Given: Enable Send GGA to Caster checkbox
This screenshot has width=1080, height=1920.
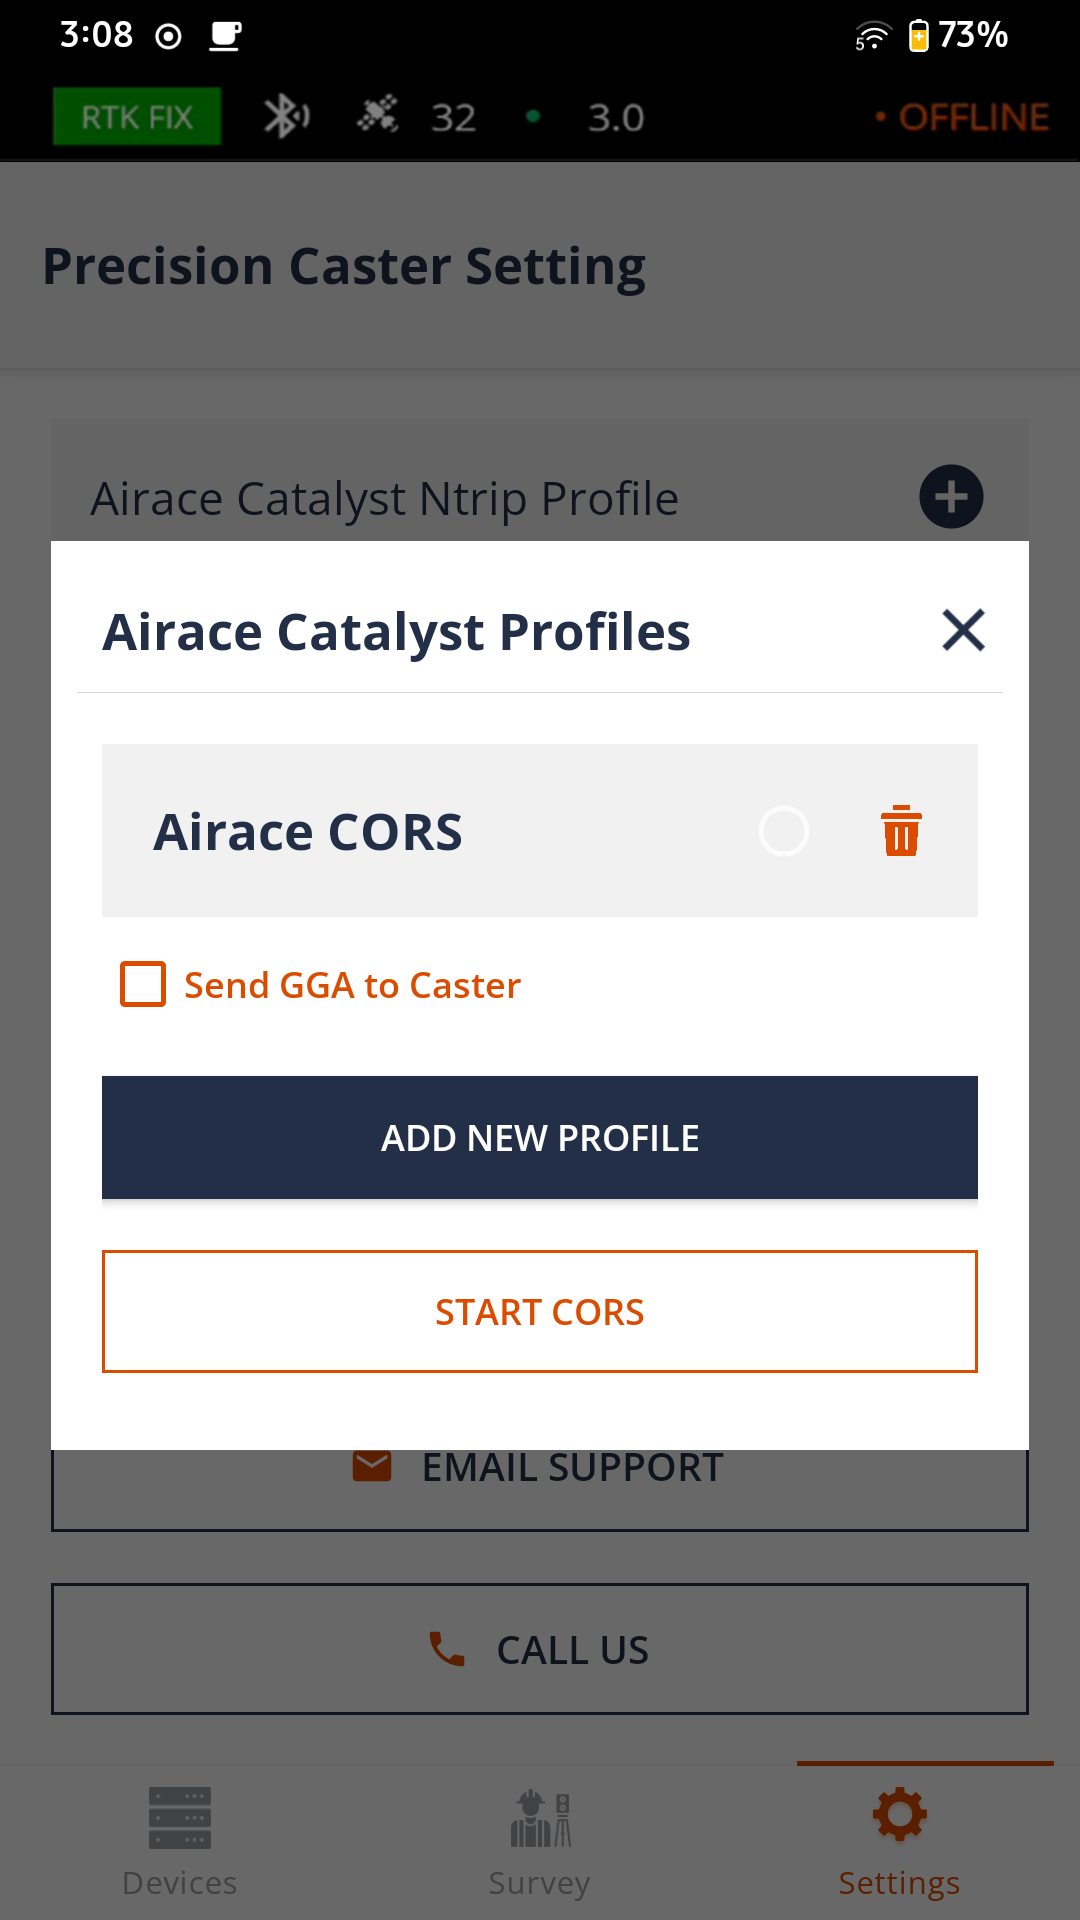Looking at the screenshot, I should coord(143,984).
